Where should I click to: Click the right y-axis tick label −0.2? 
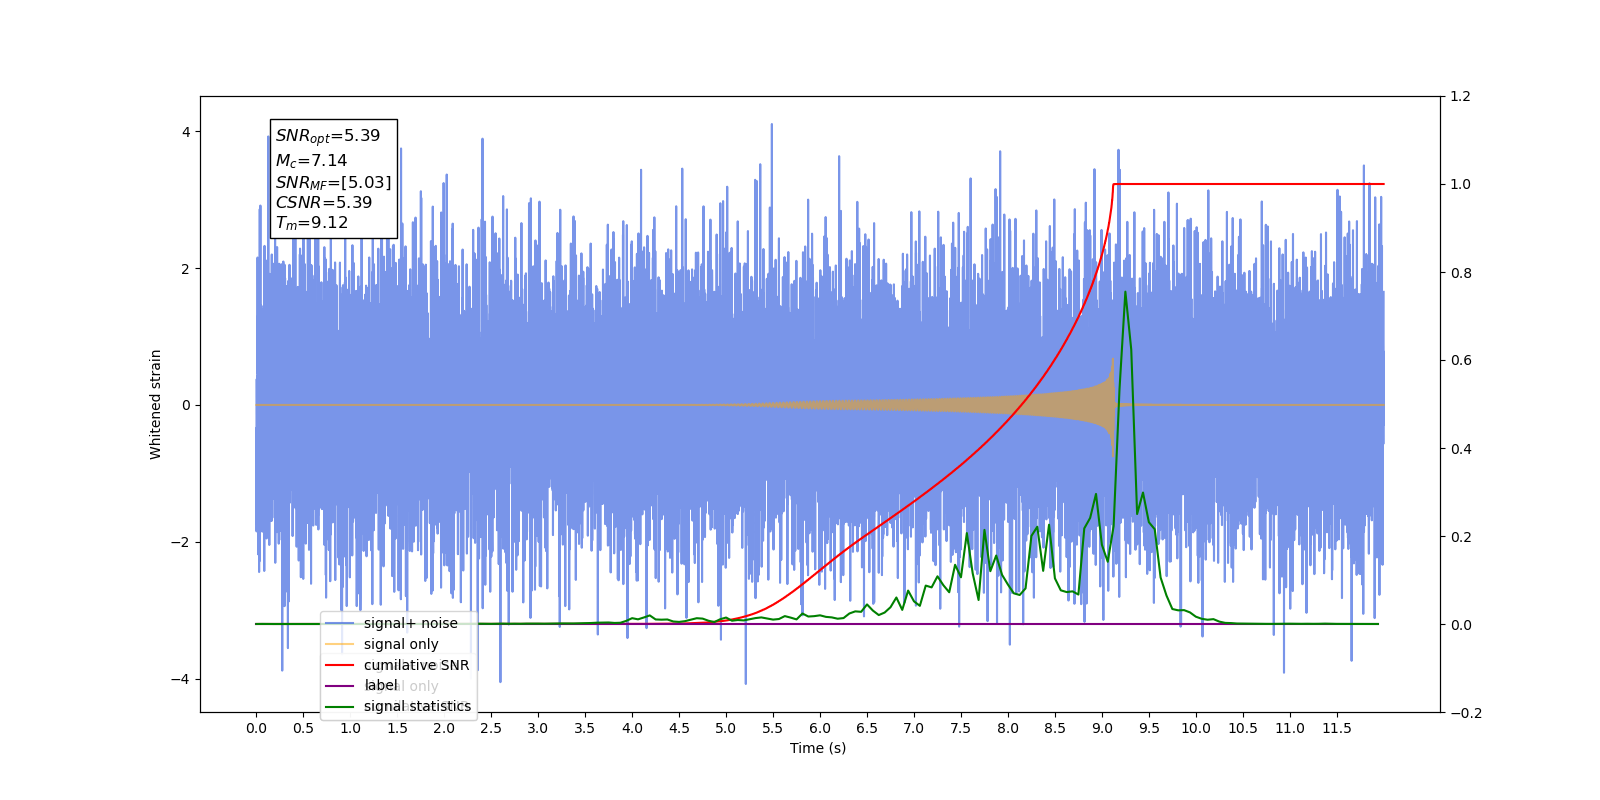coord(1466,713)
